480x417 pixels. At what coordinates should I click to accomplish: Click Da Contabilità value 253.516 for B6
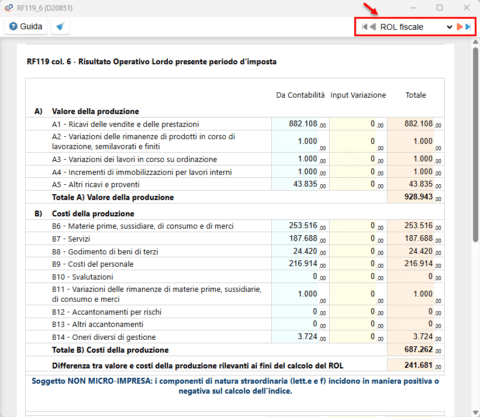(303, 226)
